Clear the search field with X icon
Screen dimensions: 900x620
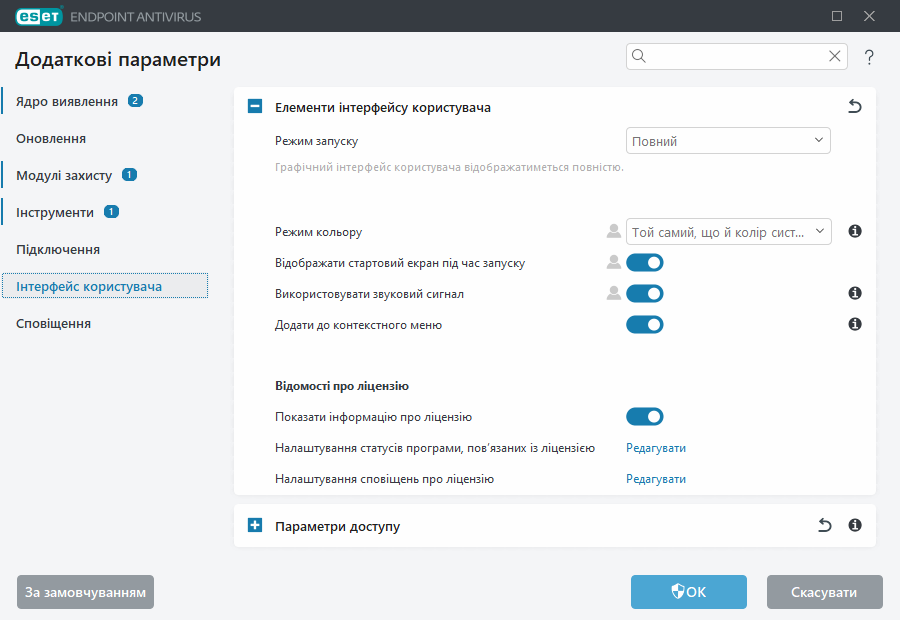pyautogui.click(x=835, y=56)
